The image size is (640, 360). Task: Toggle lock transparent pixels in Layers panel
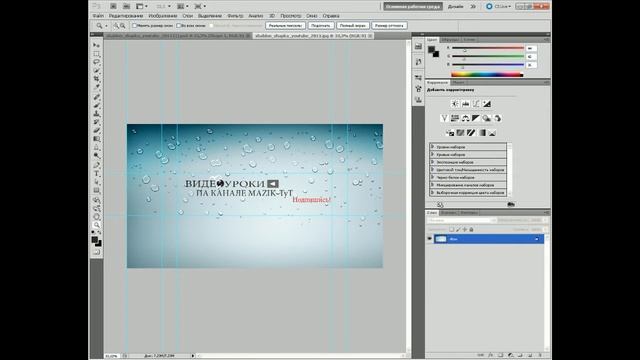[x=451, y=229]
